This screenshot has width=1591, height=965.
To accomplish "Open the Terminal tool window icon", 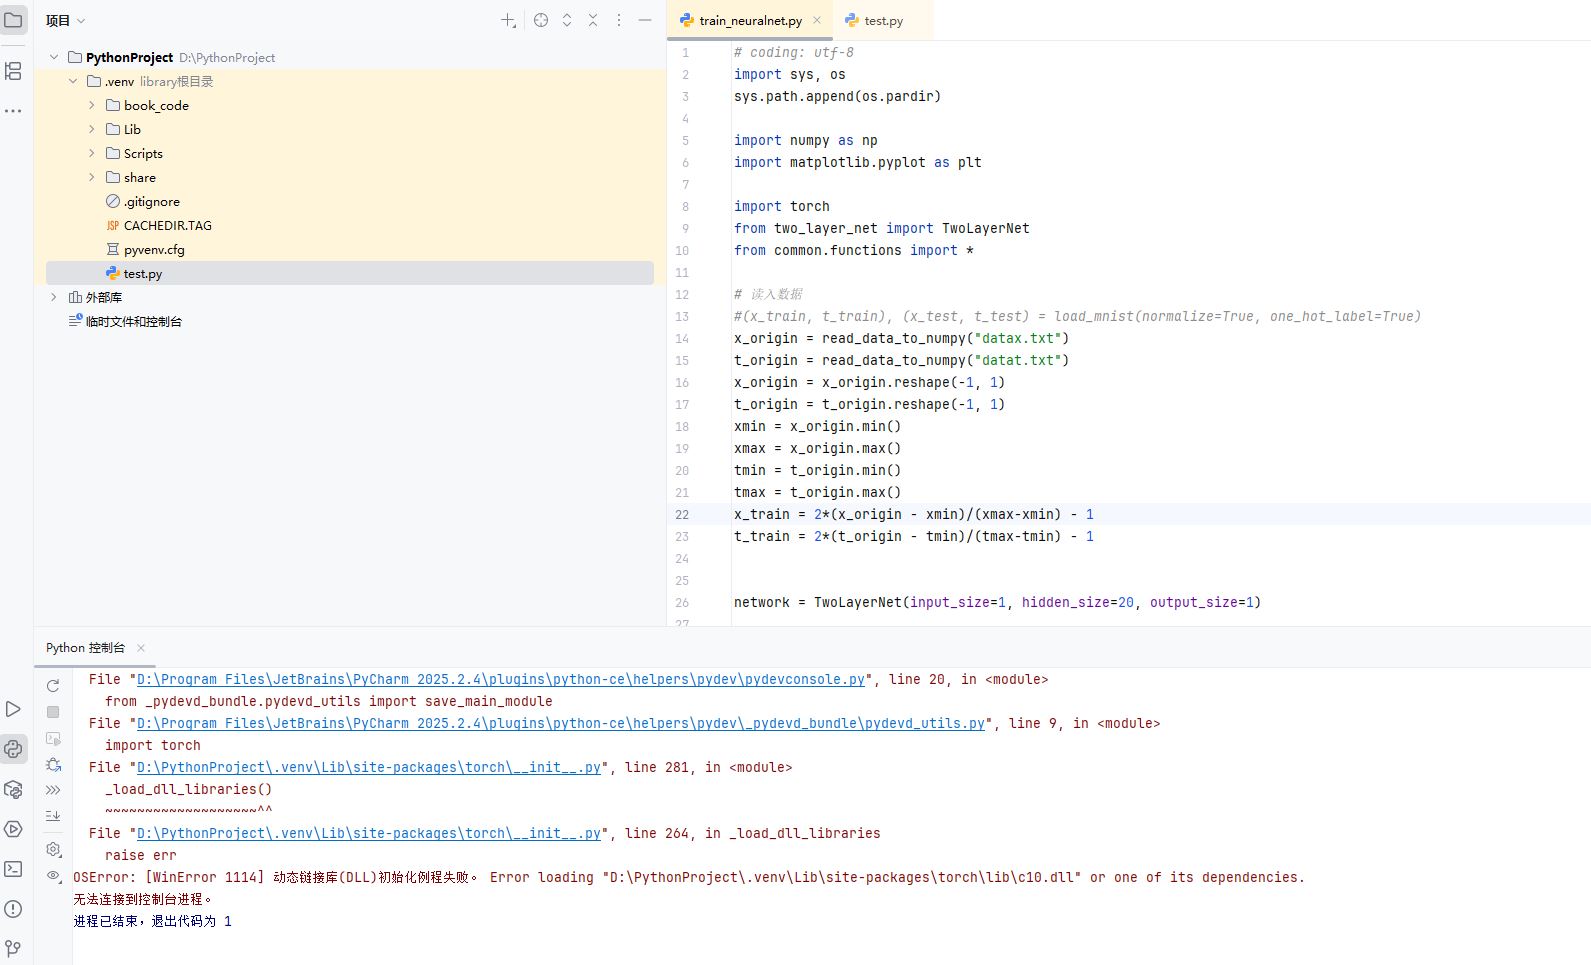I will 14,869.
